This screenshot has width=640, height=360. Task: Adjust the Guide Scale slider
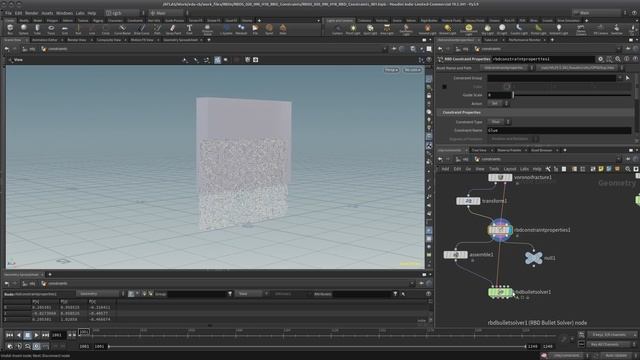tap(572, 95)
